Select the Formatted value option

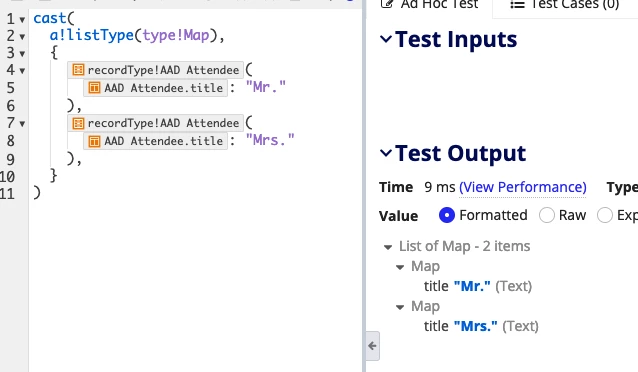click(447, 215)
